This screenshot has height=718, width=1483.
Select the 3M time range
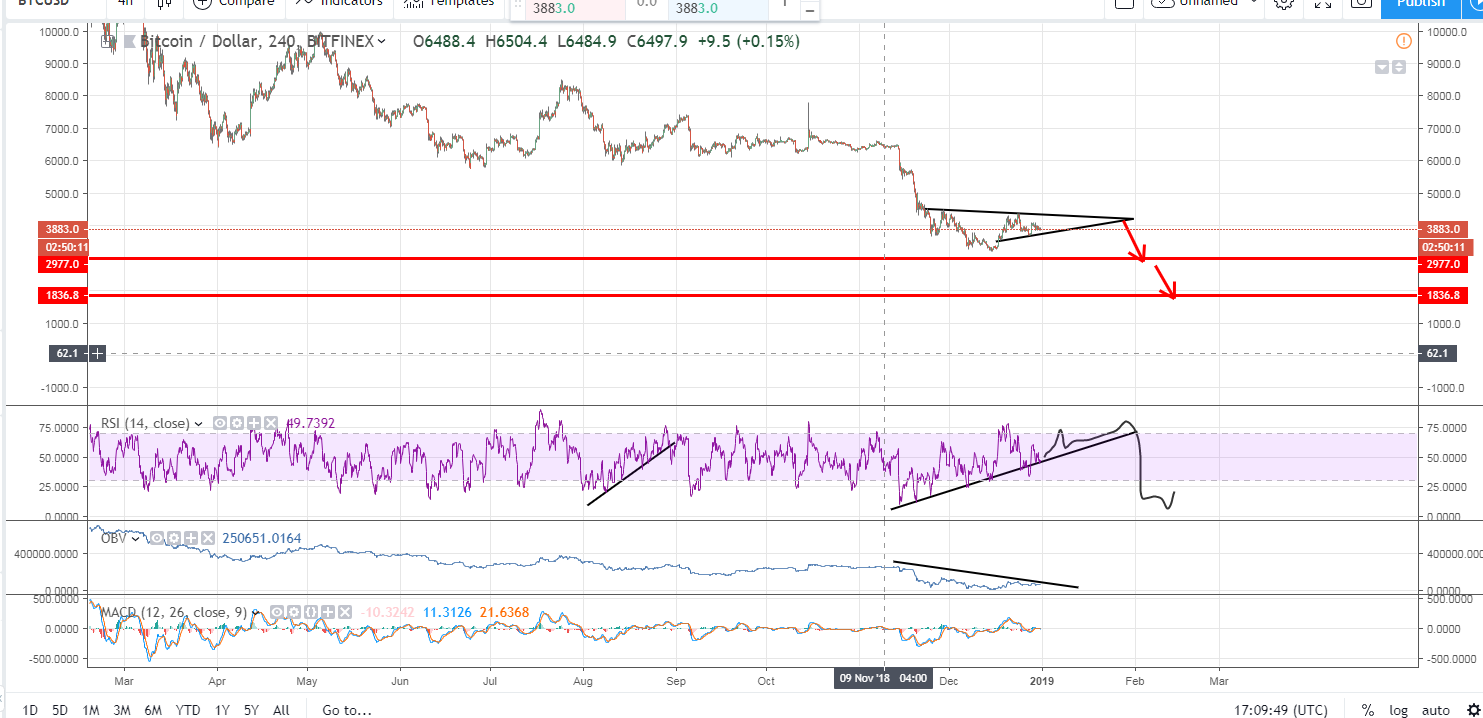[122, 710]
